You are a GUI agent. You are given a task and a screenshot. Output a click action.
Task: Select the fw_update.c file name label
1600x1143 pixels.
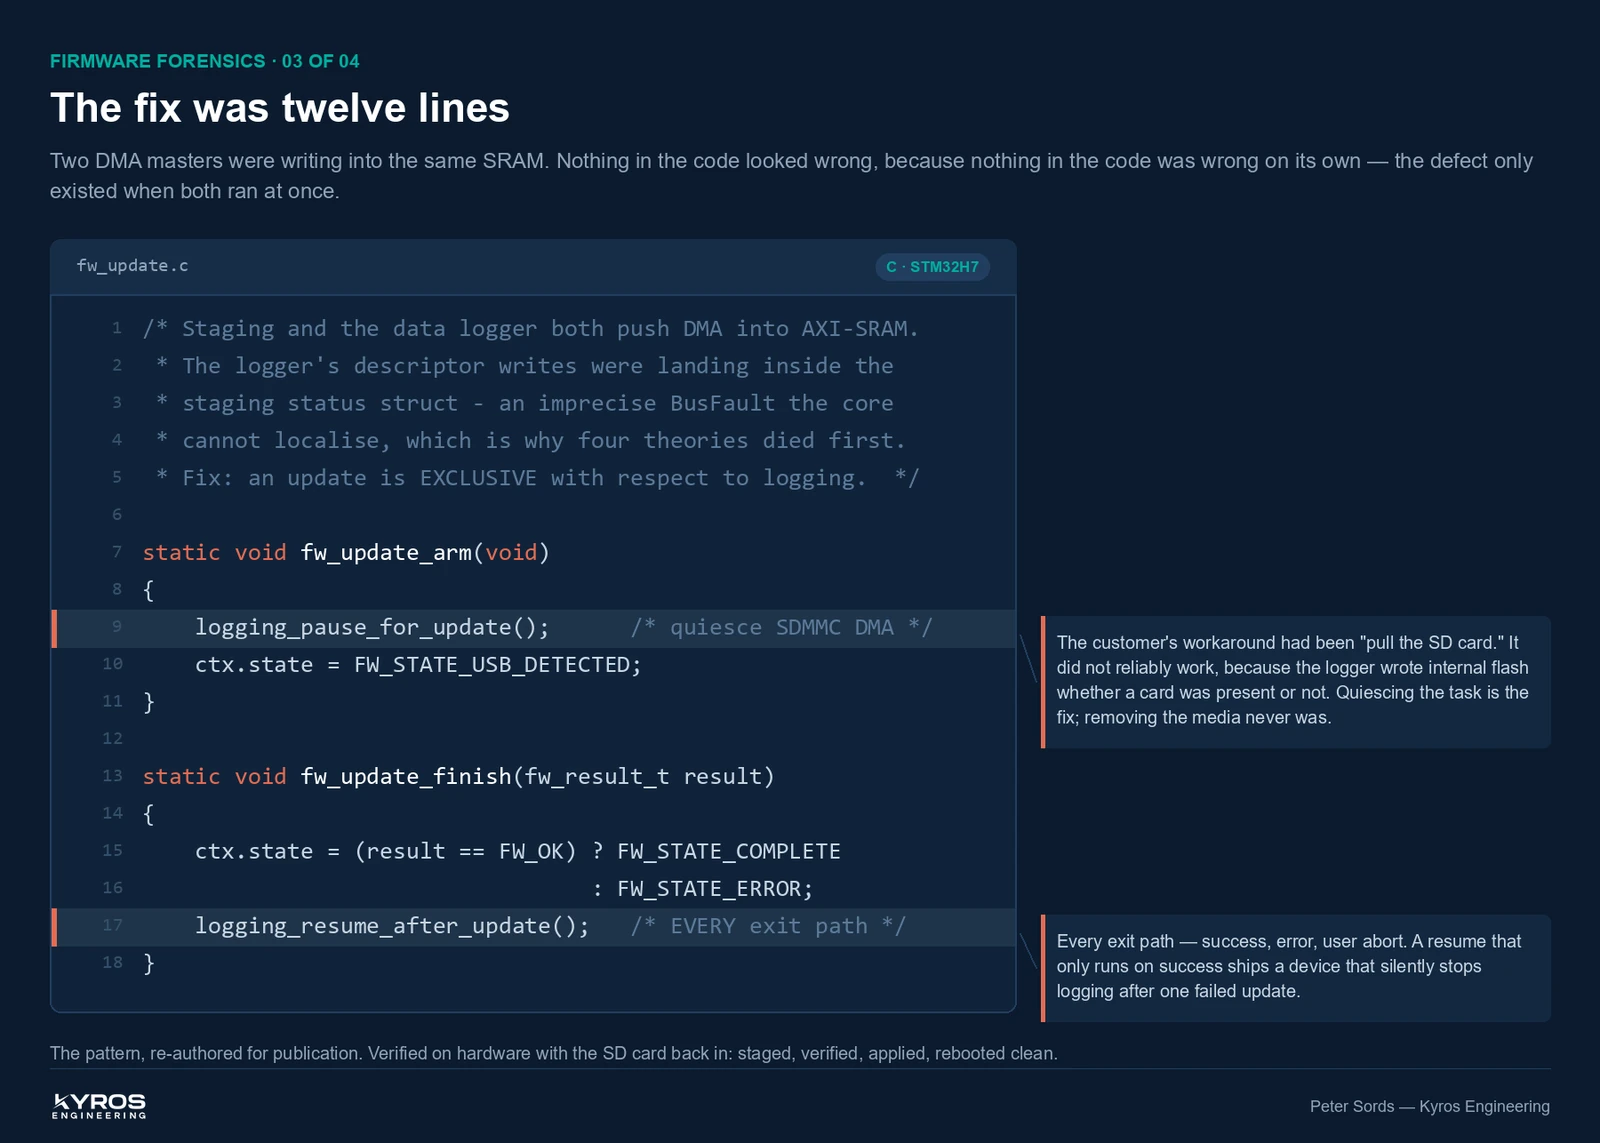[132, 266]
